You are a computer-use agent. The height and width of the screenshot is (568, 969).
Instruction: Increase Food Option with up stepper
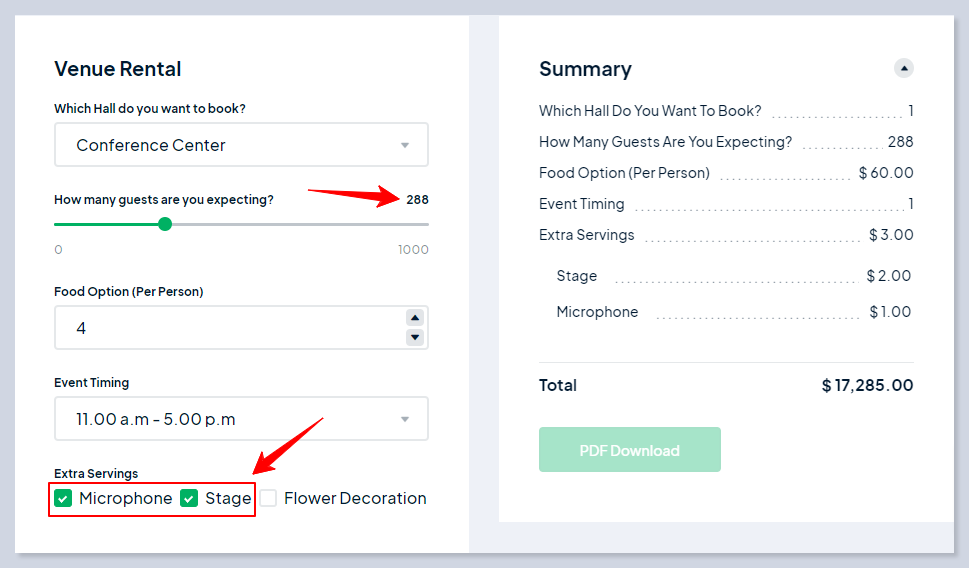pyautogui.click(x=415, y=318)
